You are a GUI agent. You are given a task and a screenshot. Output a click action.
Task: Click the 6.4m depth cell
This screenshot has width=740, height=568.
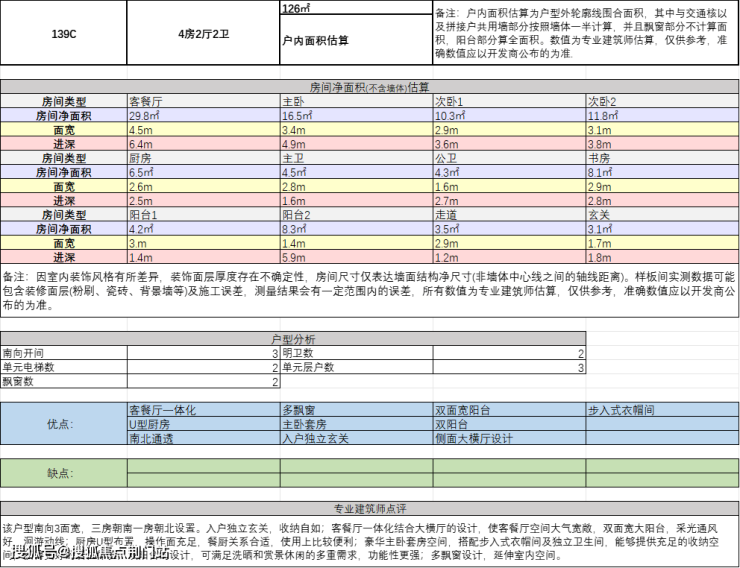click(x=204, y=144)
